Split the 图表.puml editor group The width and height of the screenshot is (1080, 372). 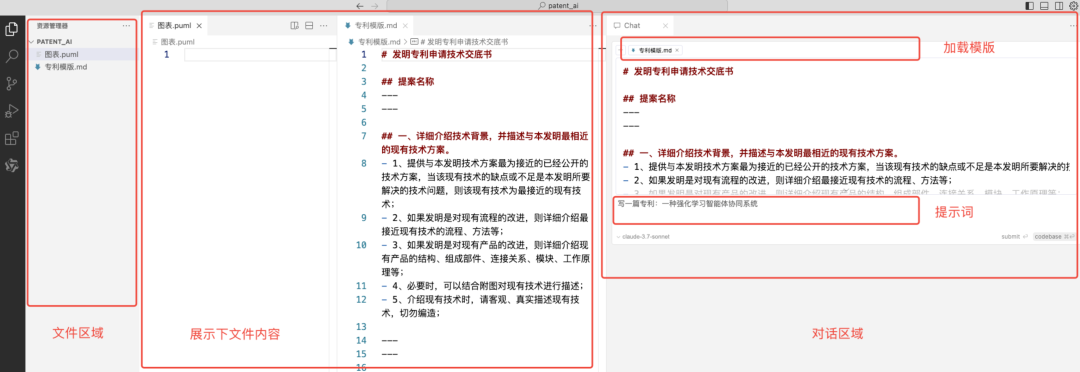pyautogui.click(x=309, y=25)
